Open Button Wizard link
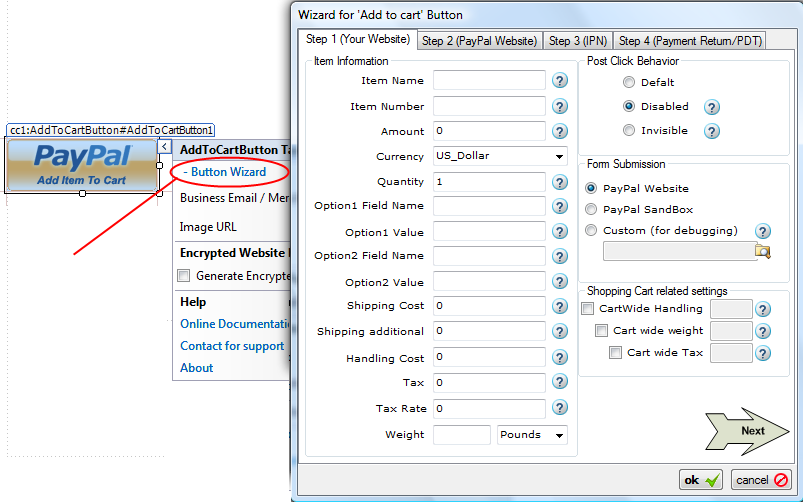The image size is (803, 502). pos(228,172)
